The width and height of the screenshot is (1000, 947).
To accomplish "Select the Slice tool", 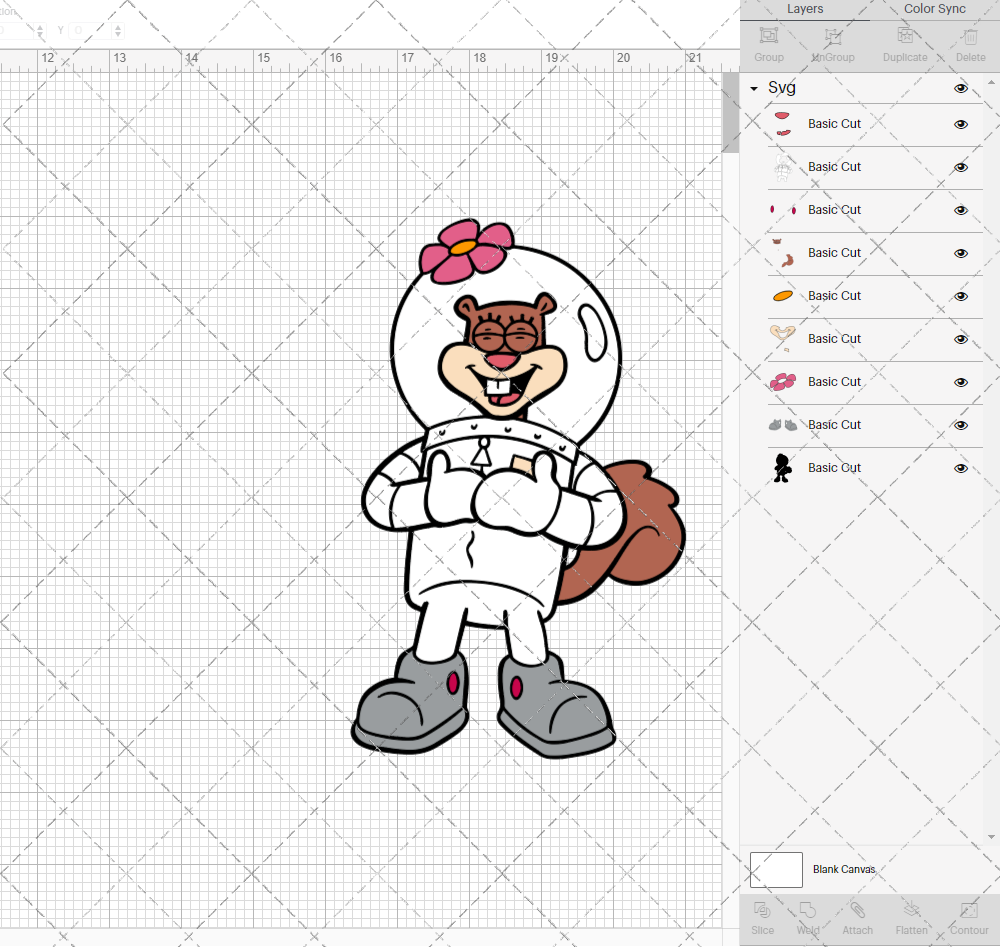I will [762, 910].
